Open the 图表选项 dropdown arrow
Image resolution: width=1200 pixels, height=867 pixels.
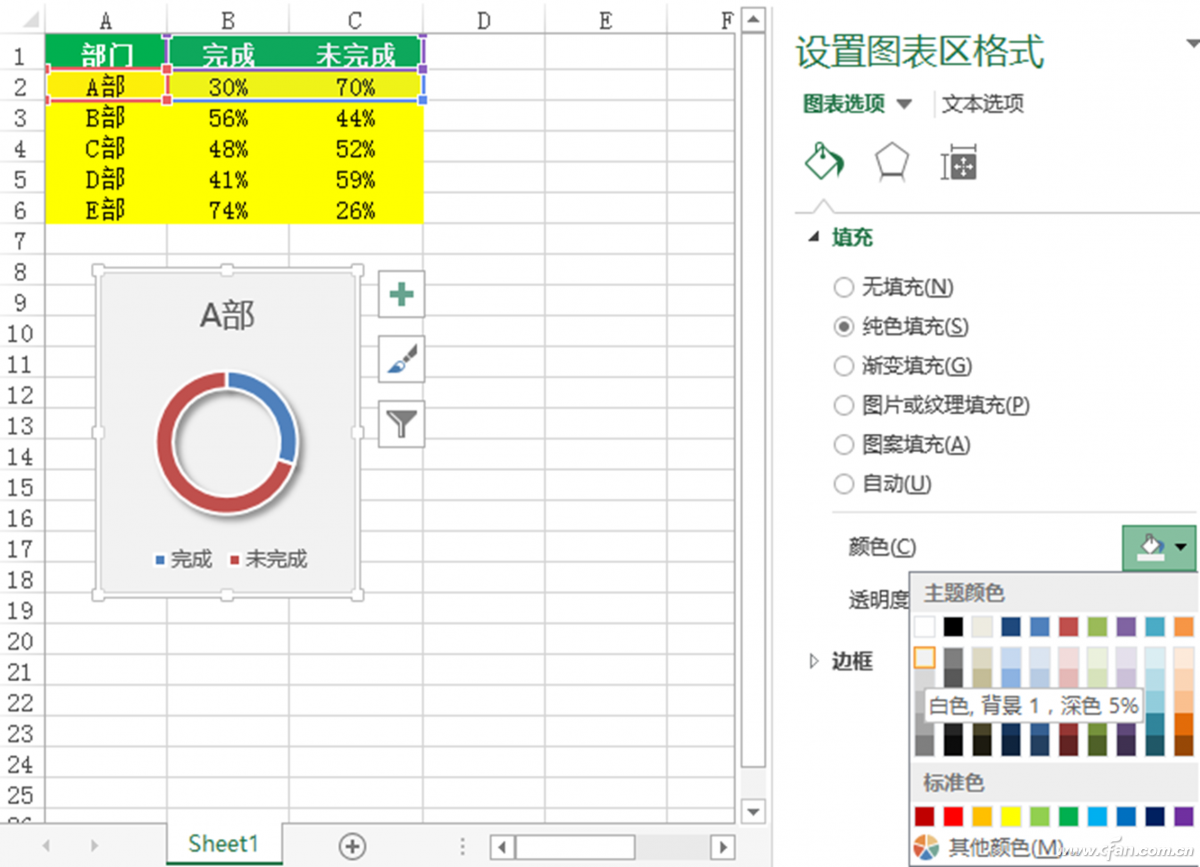click(904, 104)
